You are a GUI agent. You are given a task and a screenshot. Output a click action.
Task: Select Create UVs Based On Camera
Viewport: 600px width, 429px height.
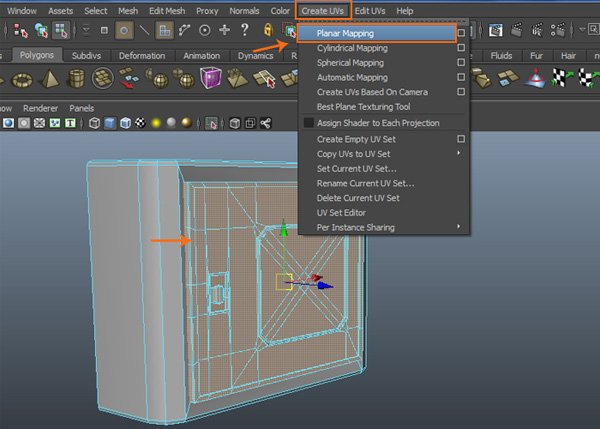point(372,92)
